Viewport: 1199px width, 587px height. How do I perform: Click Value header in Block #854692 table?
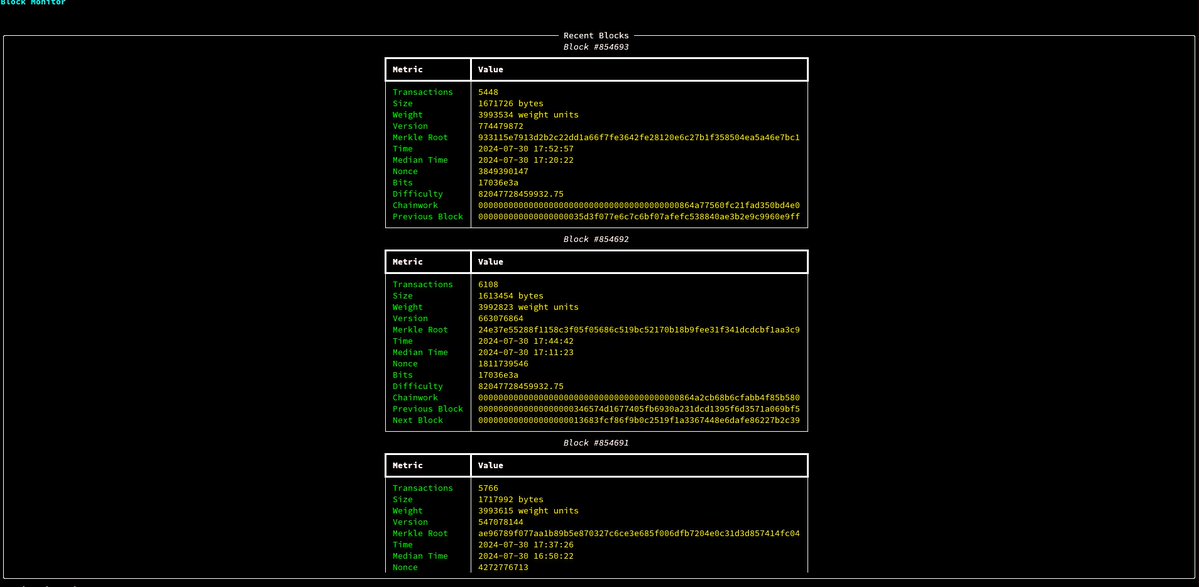[x=490, y=261]
